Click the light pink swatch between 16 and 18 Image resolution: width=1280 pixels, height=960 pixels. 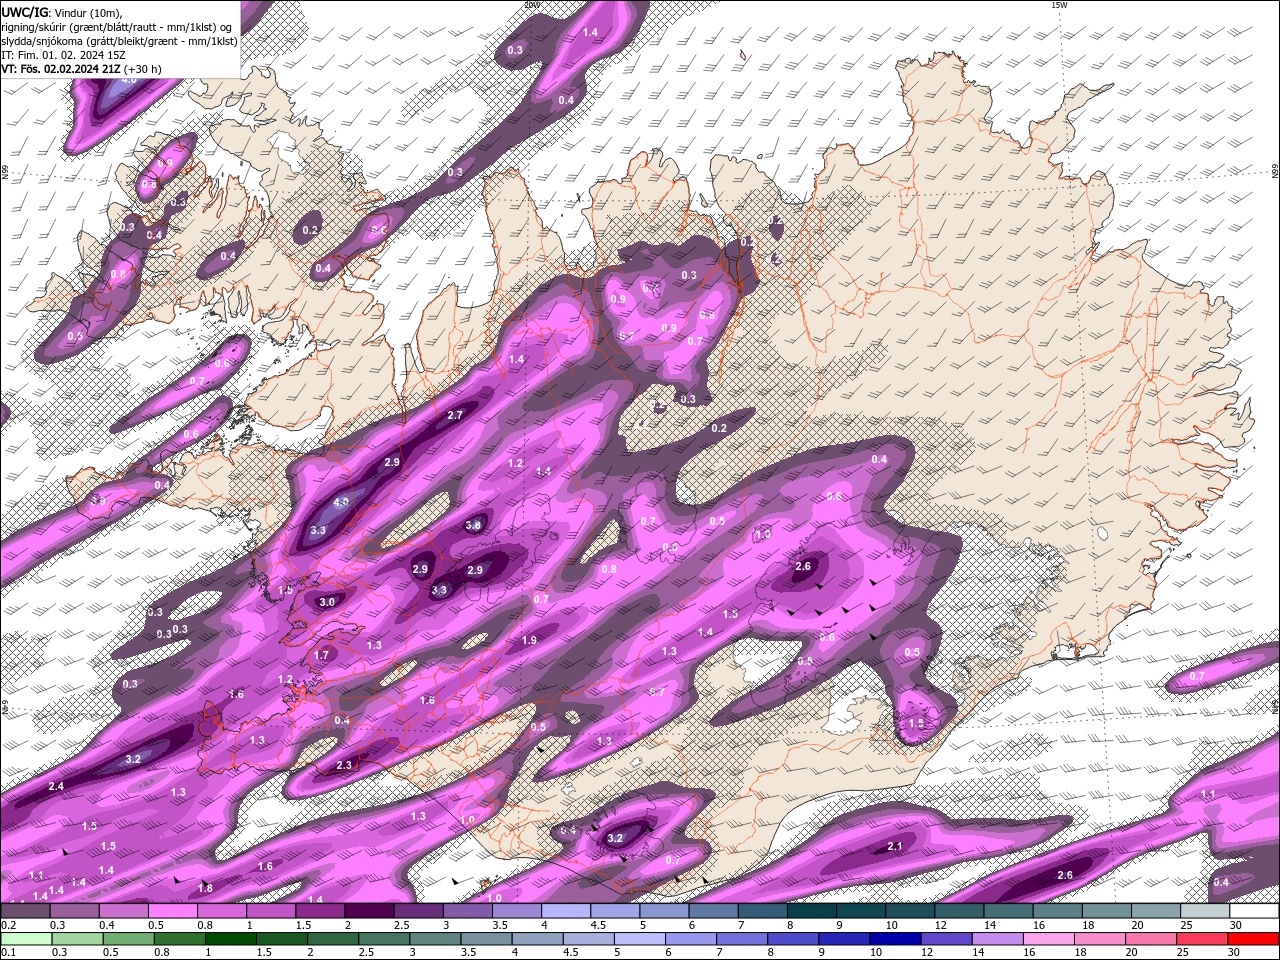(x=1048, y=939)
